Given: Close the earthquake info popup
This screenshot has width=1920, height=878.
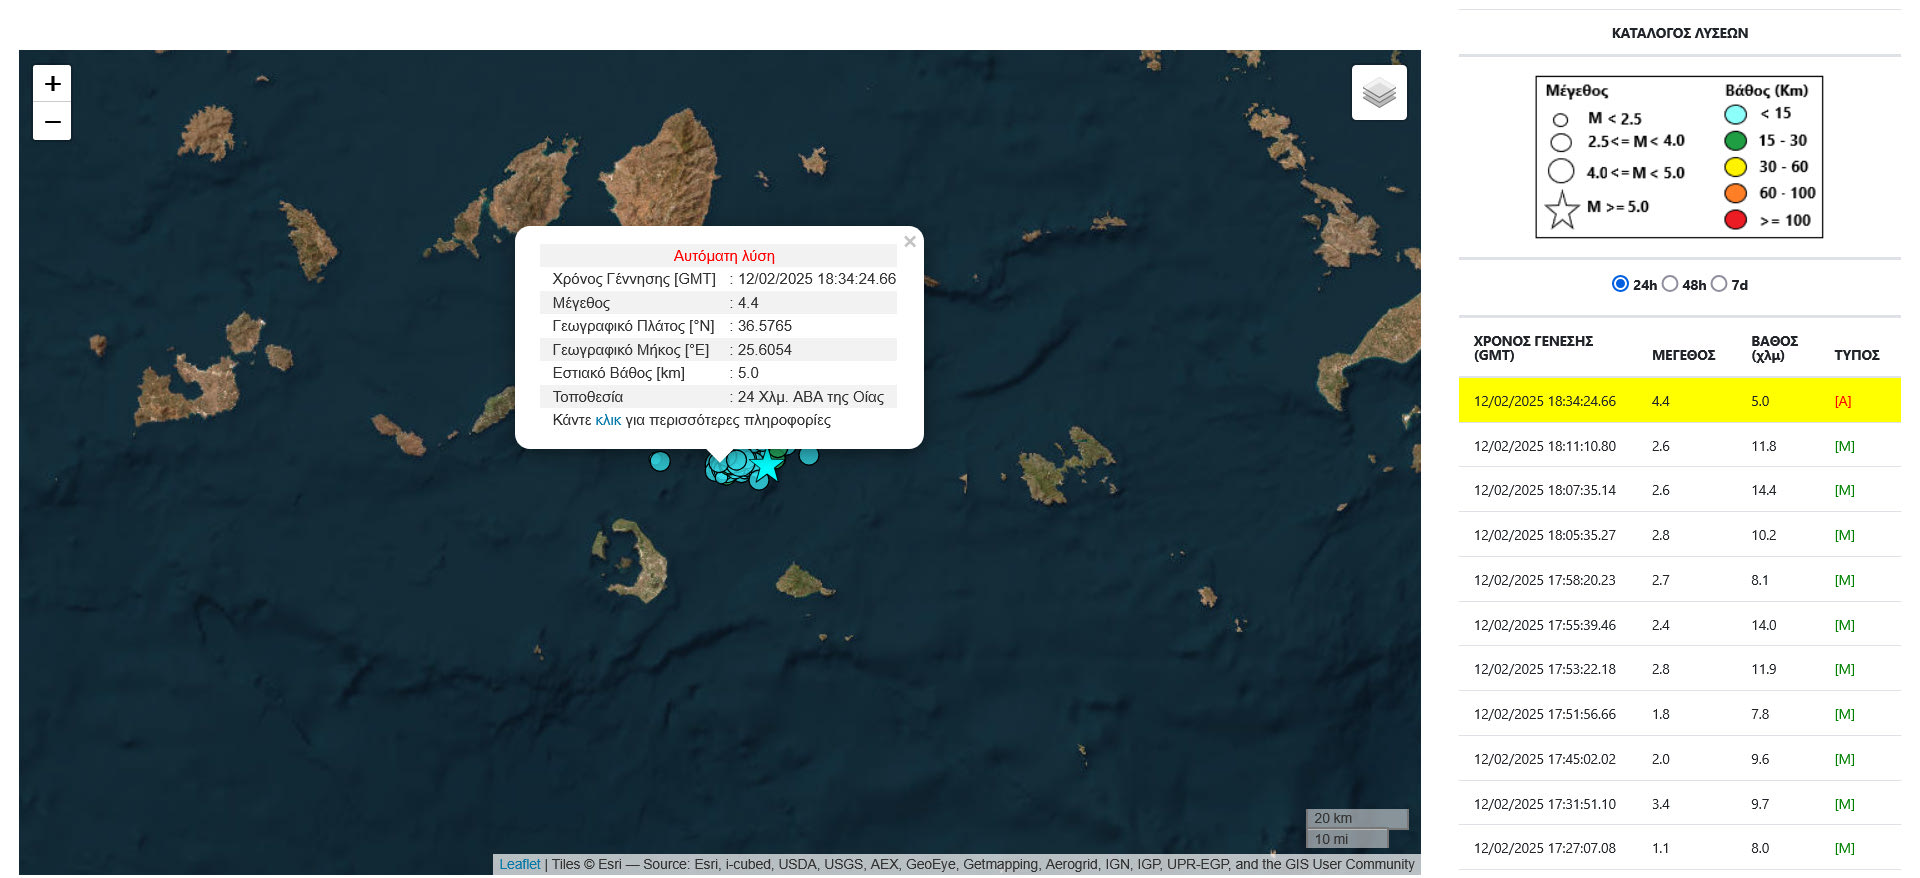Looking at the screenshot, I should click(909, 242).
